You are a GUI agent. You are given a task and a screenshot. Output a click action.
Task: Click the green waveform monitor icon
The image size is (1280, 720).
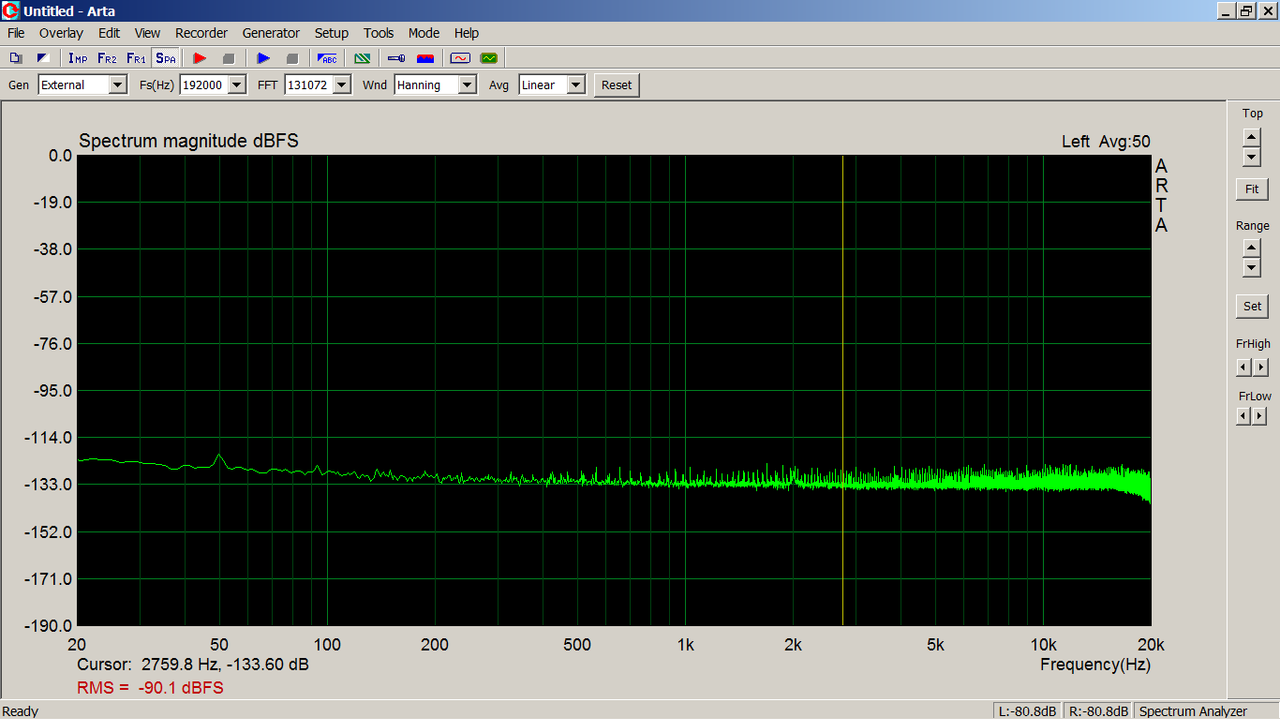tap(489, 59)
